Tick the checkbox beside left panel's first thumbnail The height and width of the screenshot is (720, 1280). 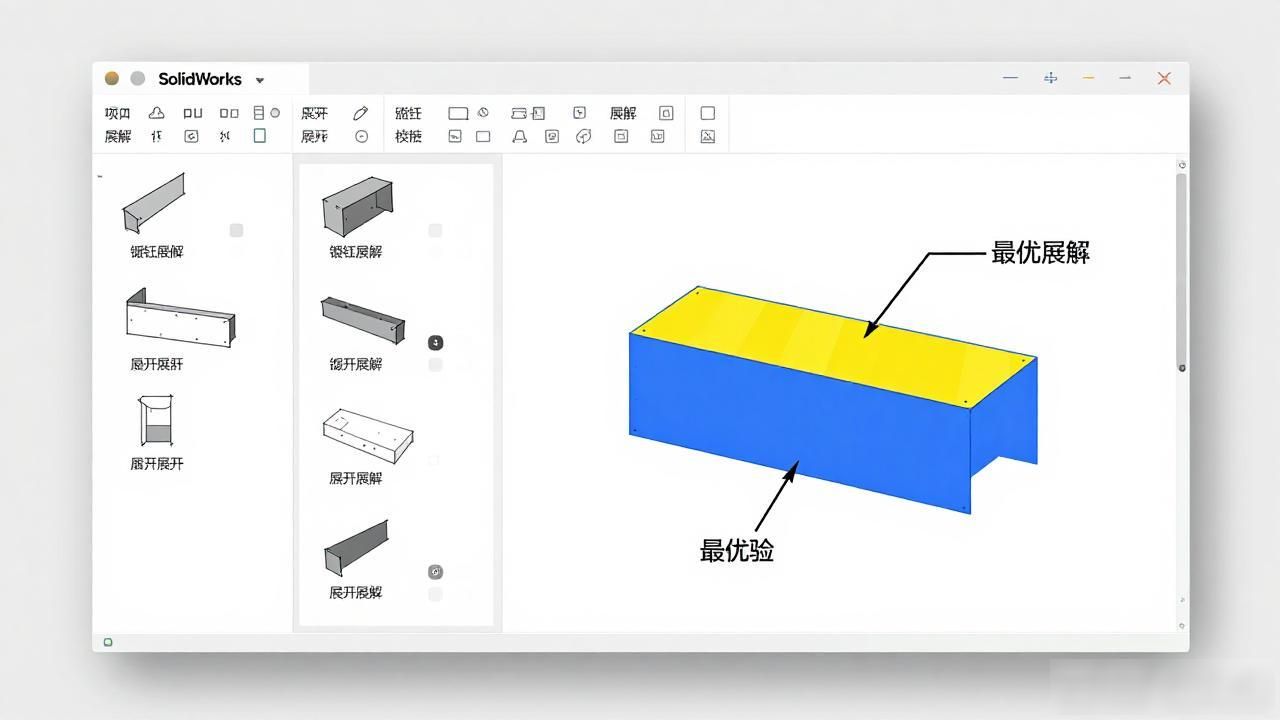(236, 230)
